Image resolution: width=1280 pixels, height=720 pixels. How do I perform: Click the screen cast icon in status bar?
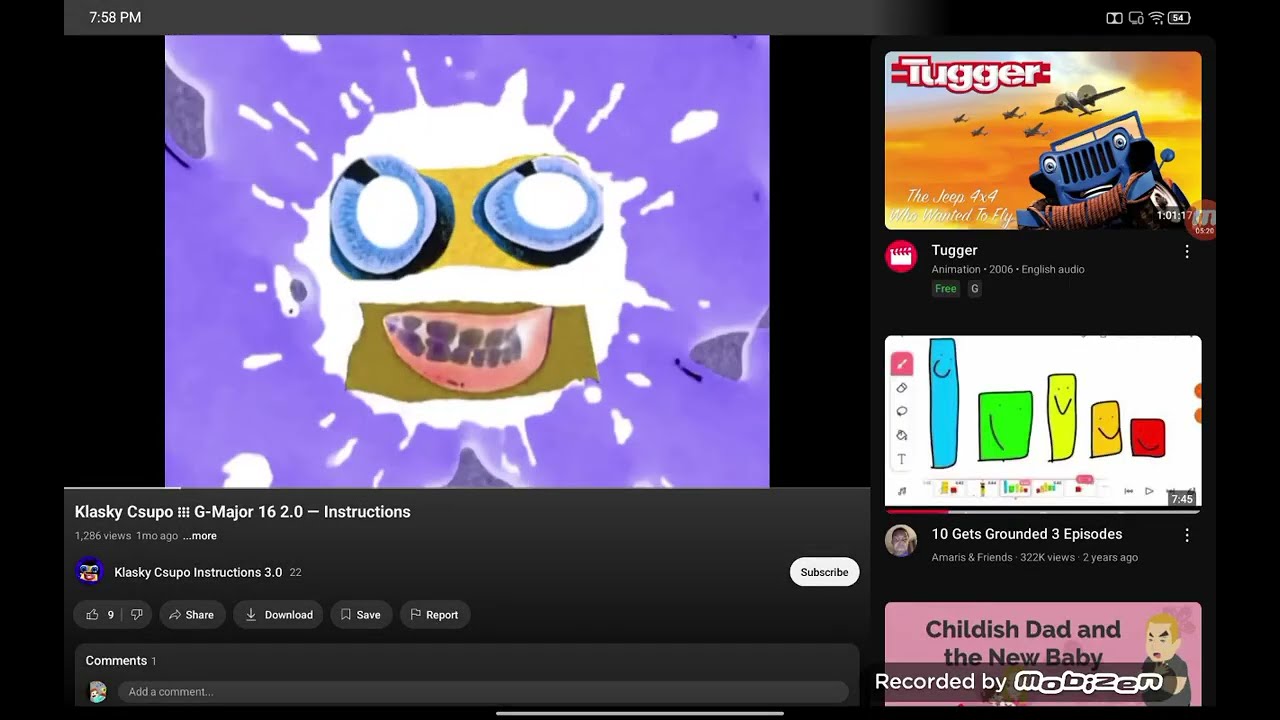(1136, 18)
